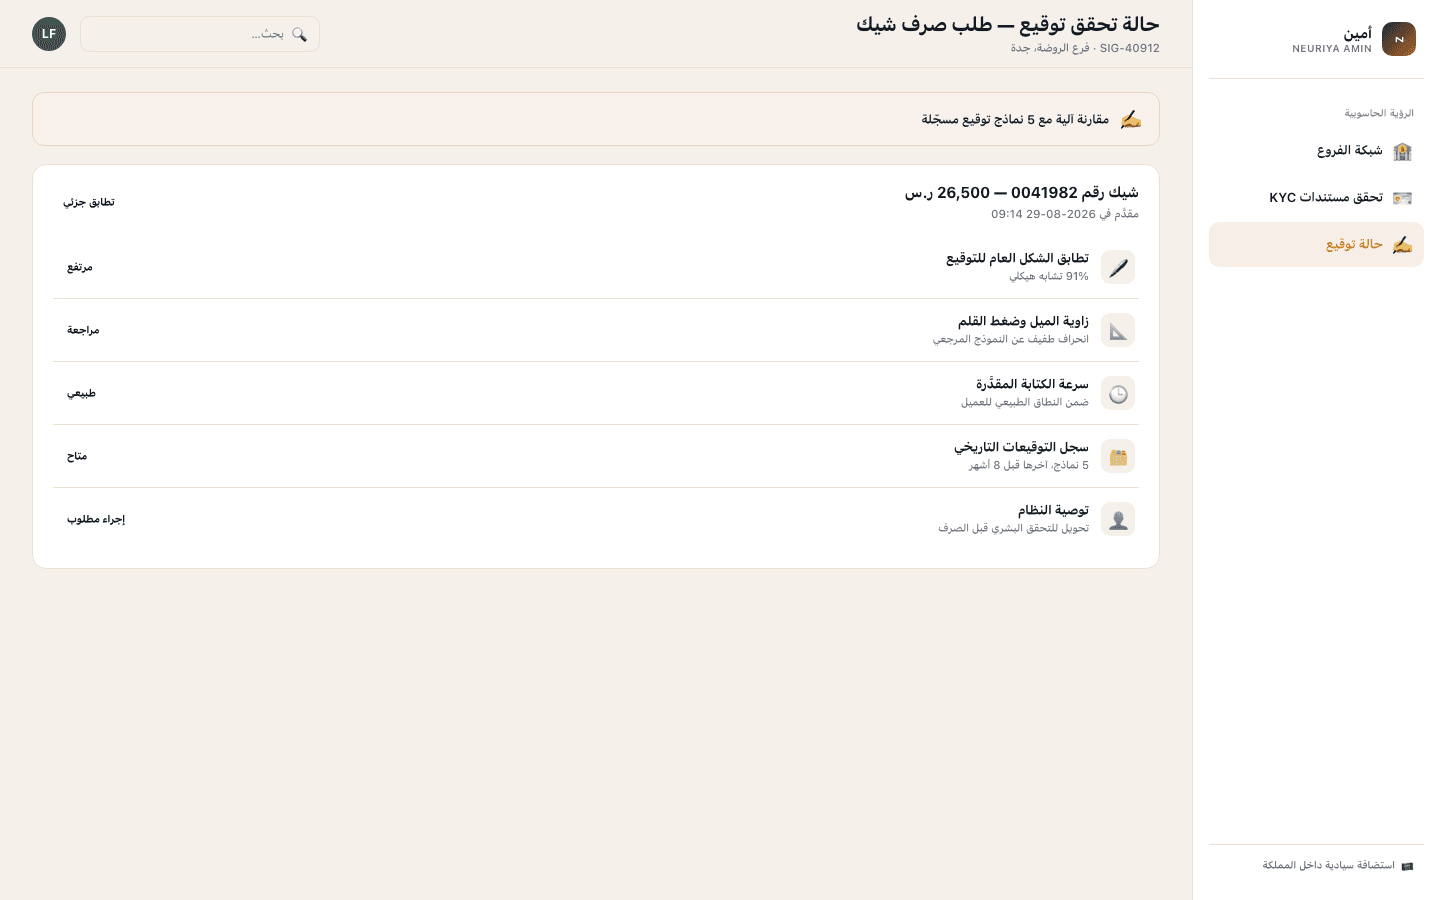Click the signing hand icon beside حالة توقيع

(x=1402, y=244)
